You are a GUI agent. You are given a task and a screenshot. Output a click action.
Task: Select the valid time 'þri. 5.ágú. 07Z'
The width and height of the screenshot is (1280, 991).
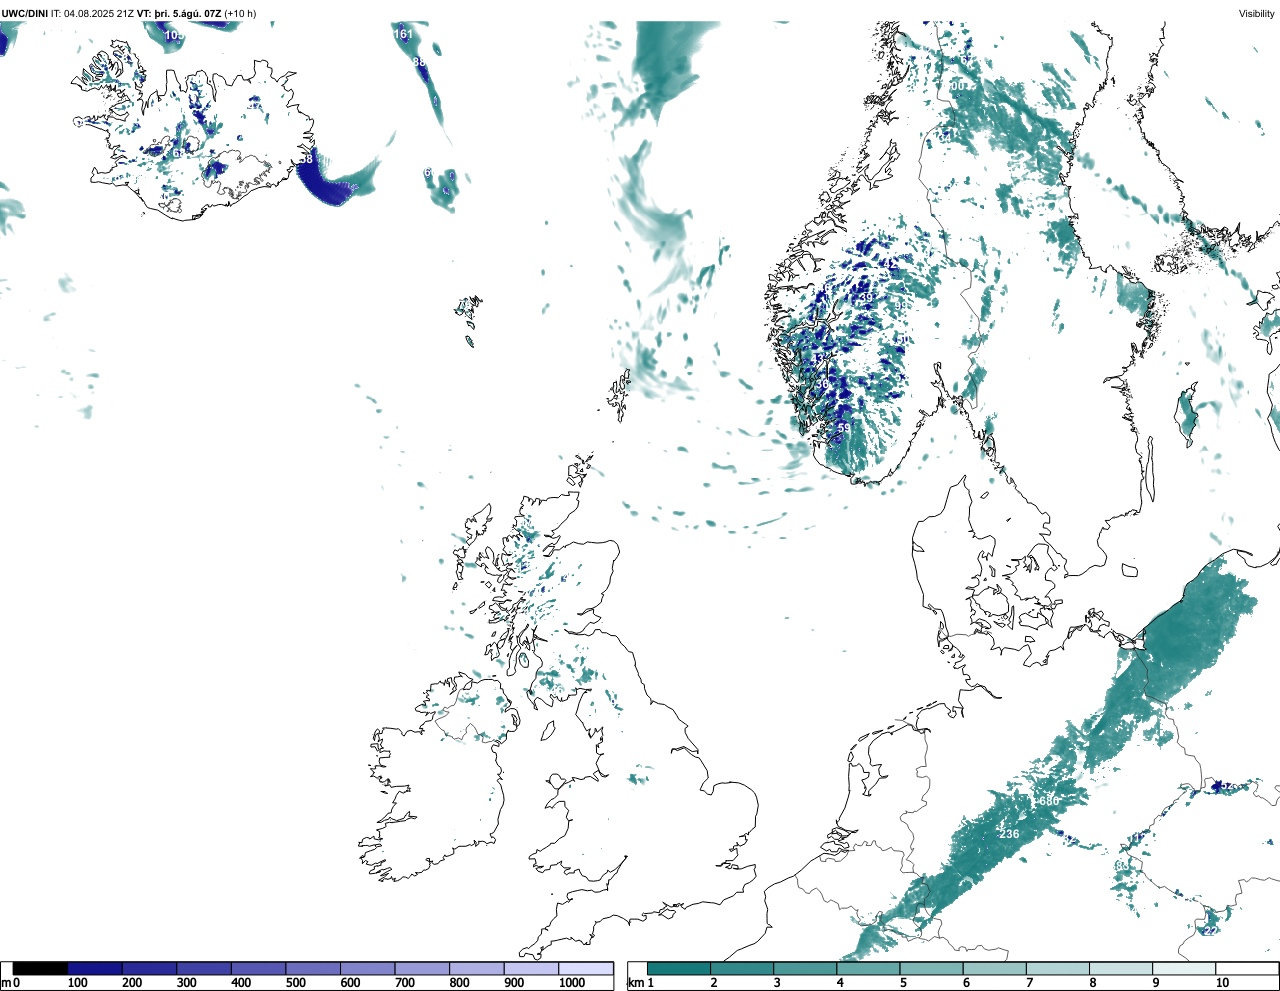point(188,13)
